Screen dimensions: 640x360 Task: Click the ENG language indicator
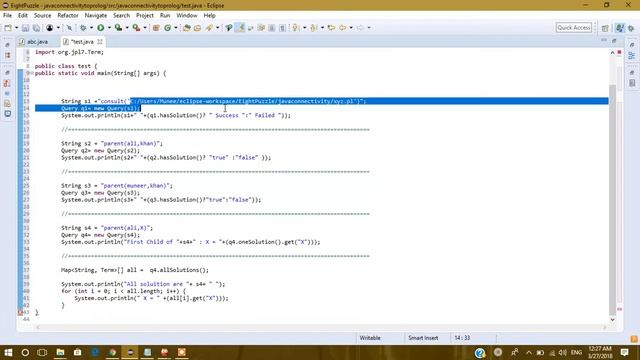click(x=576, y=352)
